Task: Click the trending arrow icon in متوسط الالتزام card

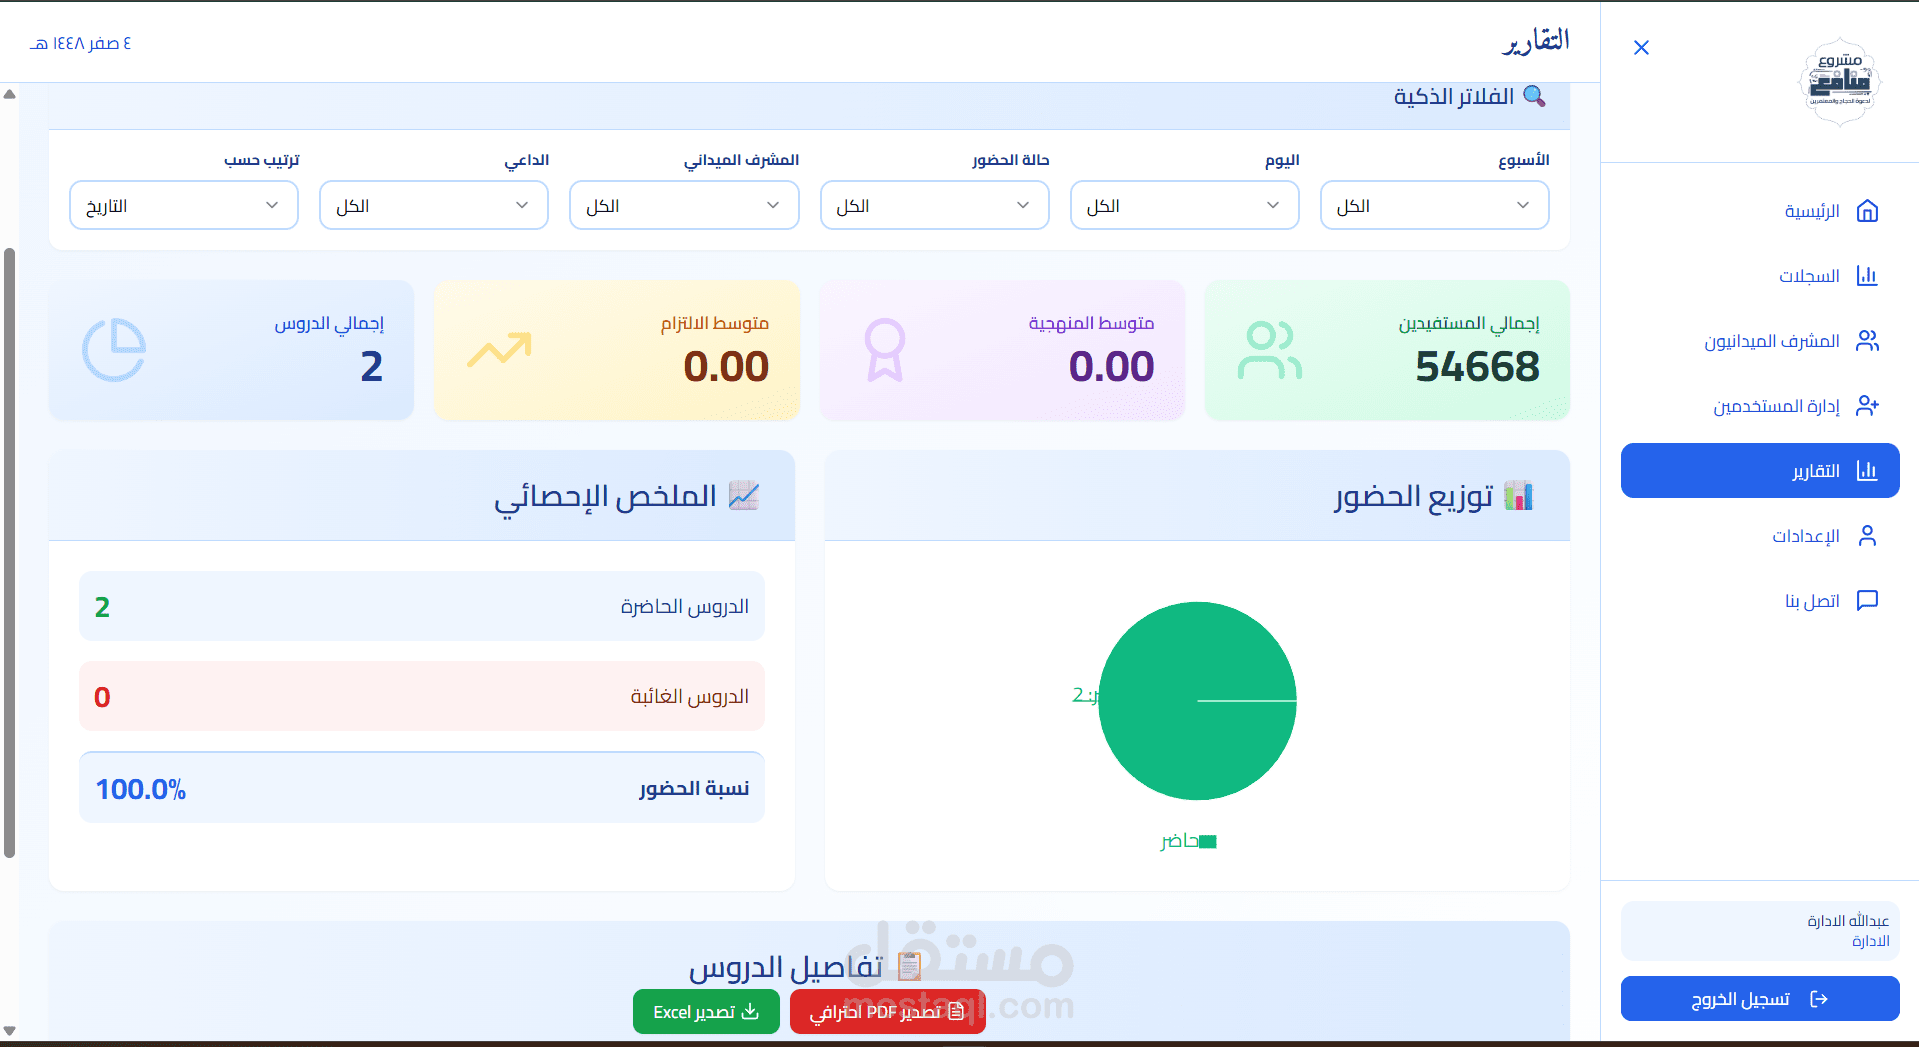Action: tap(499, 350)
